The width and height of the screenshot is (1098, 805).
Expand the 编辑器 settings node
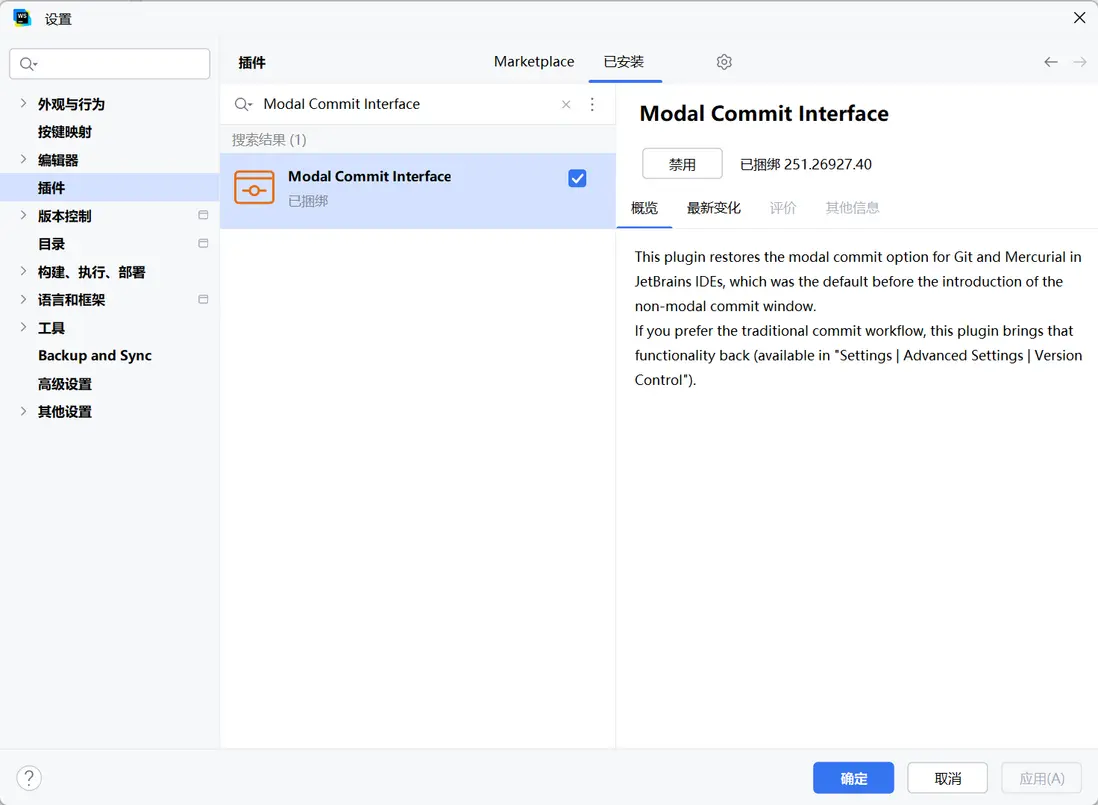(x=24, y=159)
